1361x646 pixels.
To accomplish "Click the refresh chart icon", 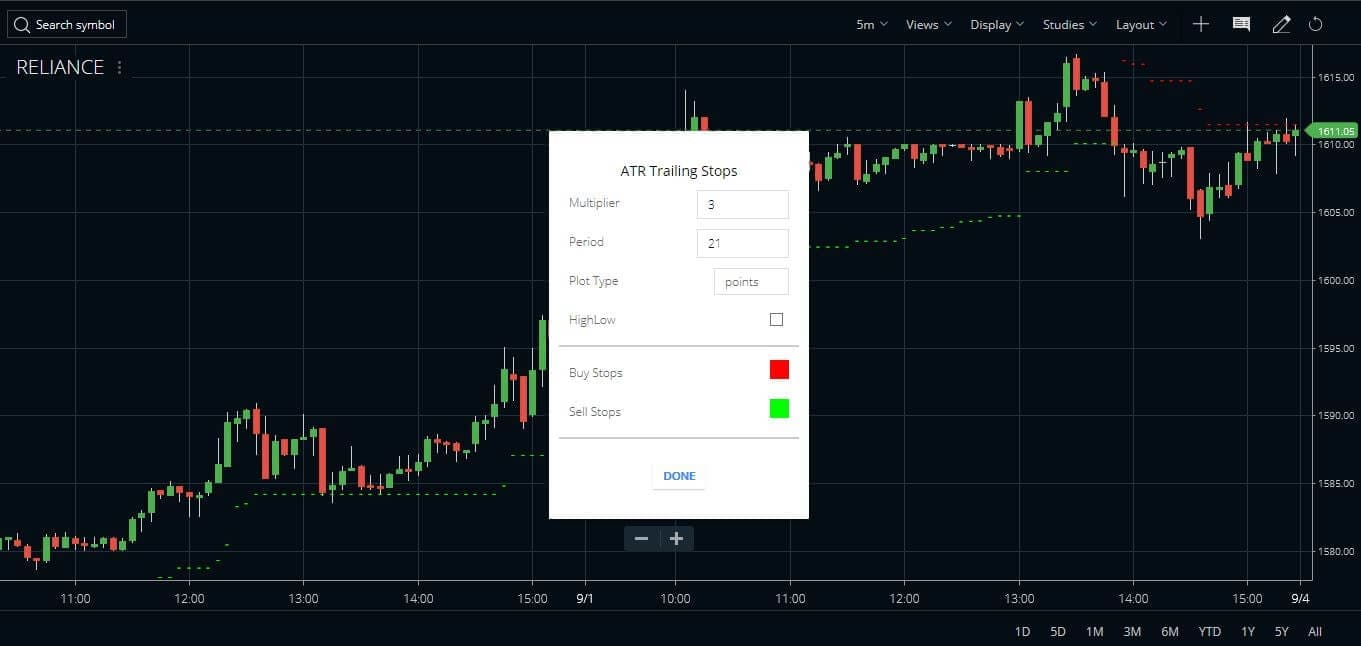I will 1316,24.
